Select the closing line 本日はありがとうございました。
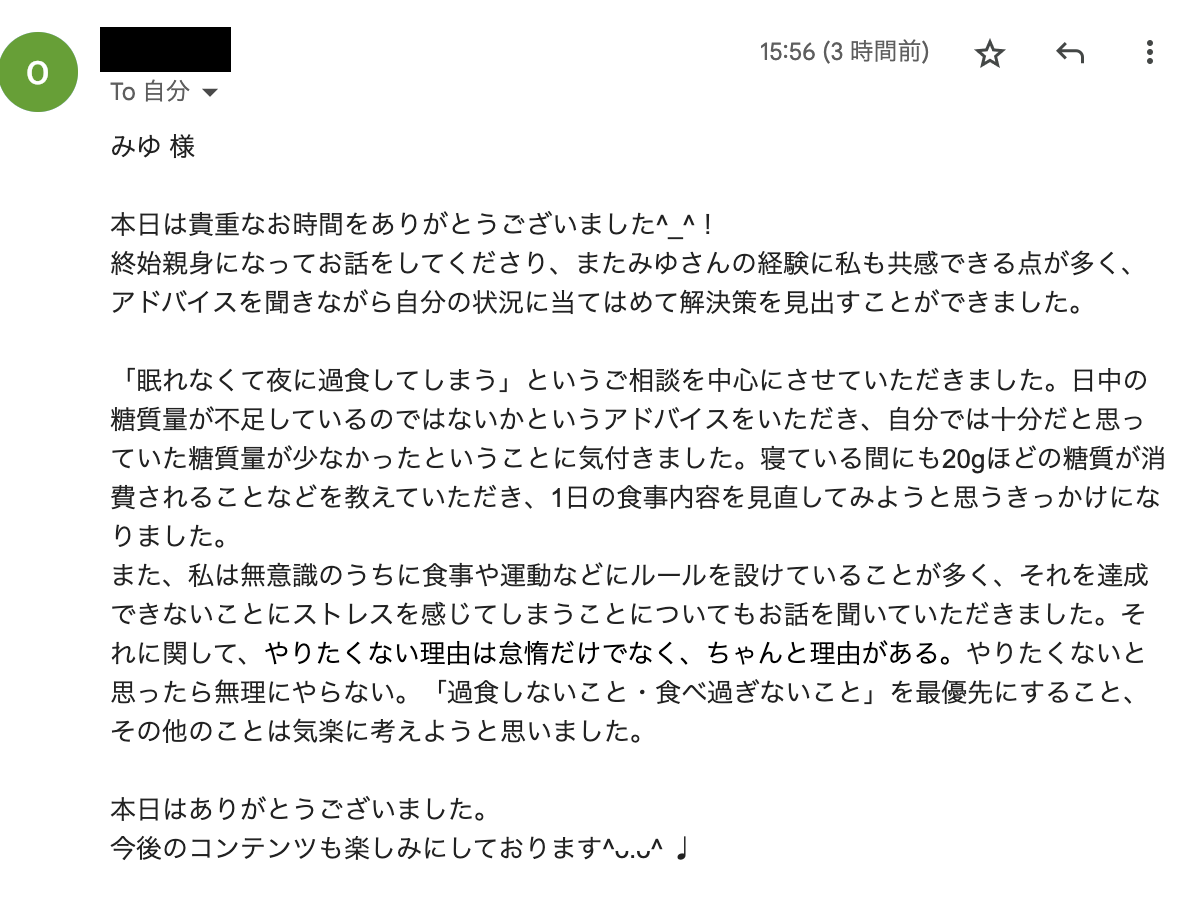Screen dimensions: 1194x904 [x=300, y=808]
